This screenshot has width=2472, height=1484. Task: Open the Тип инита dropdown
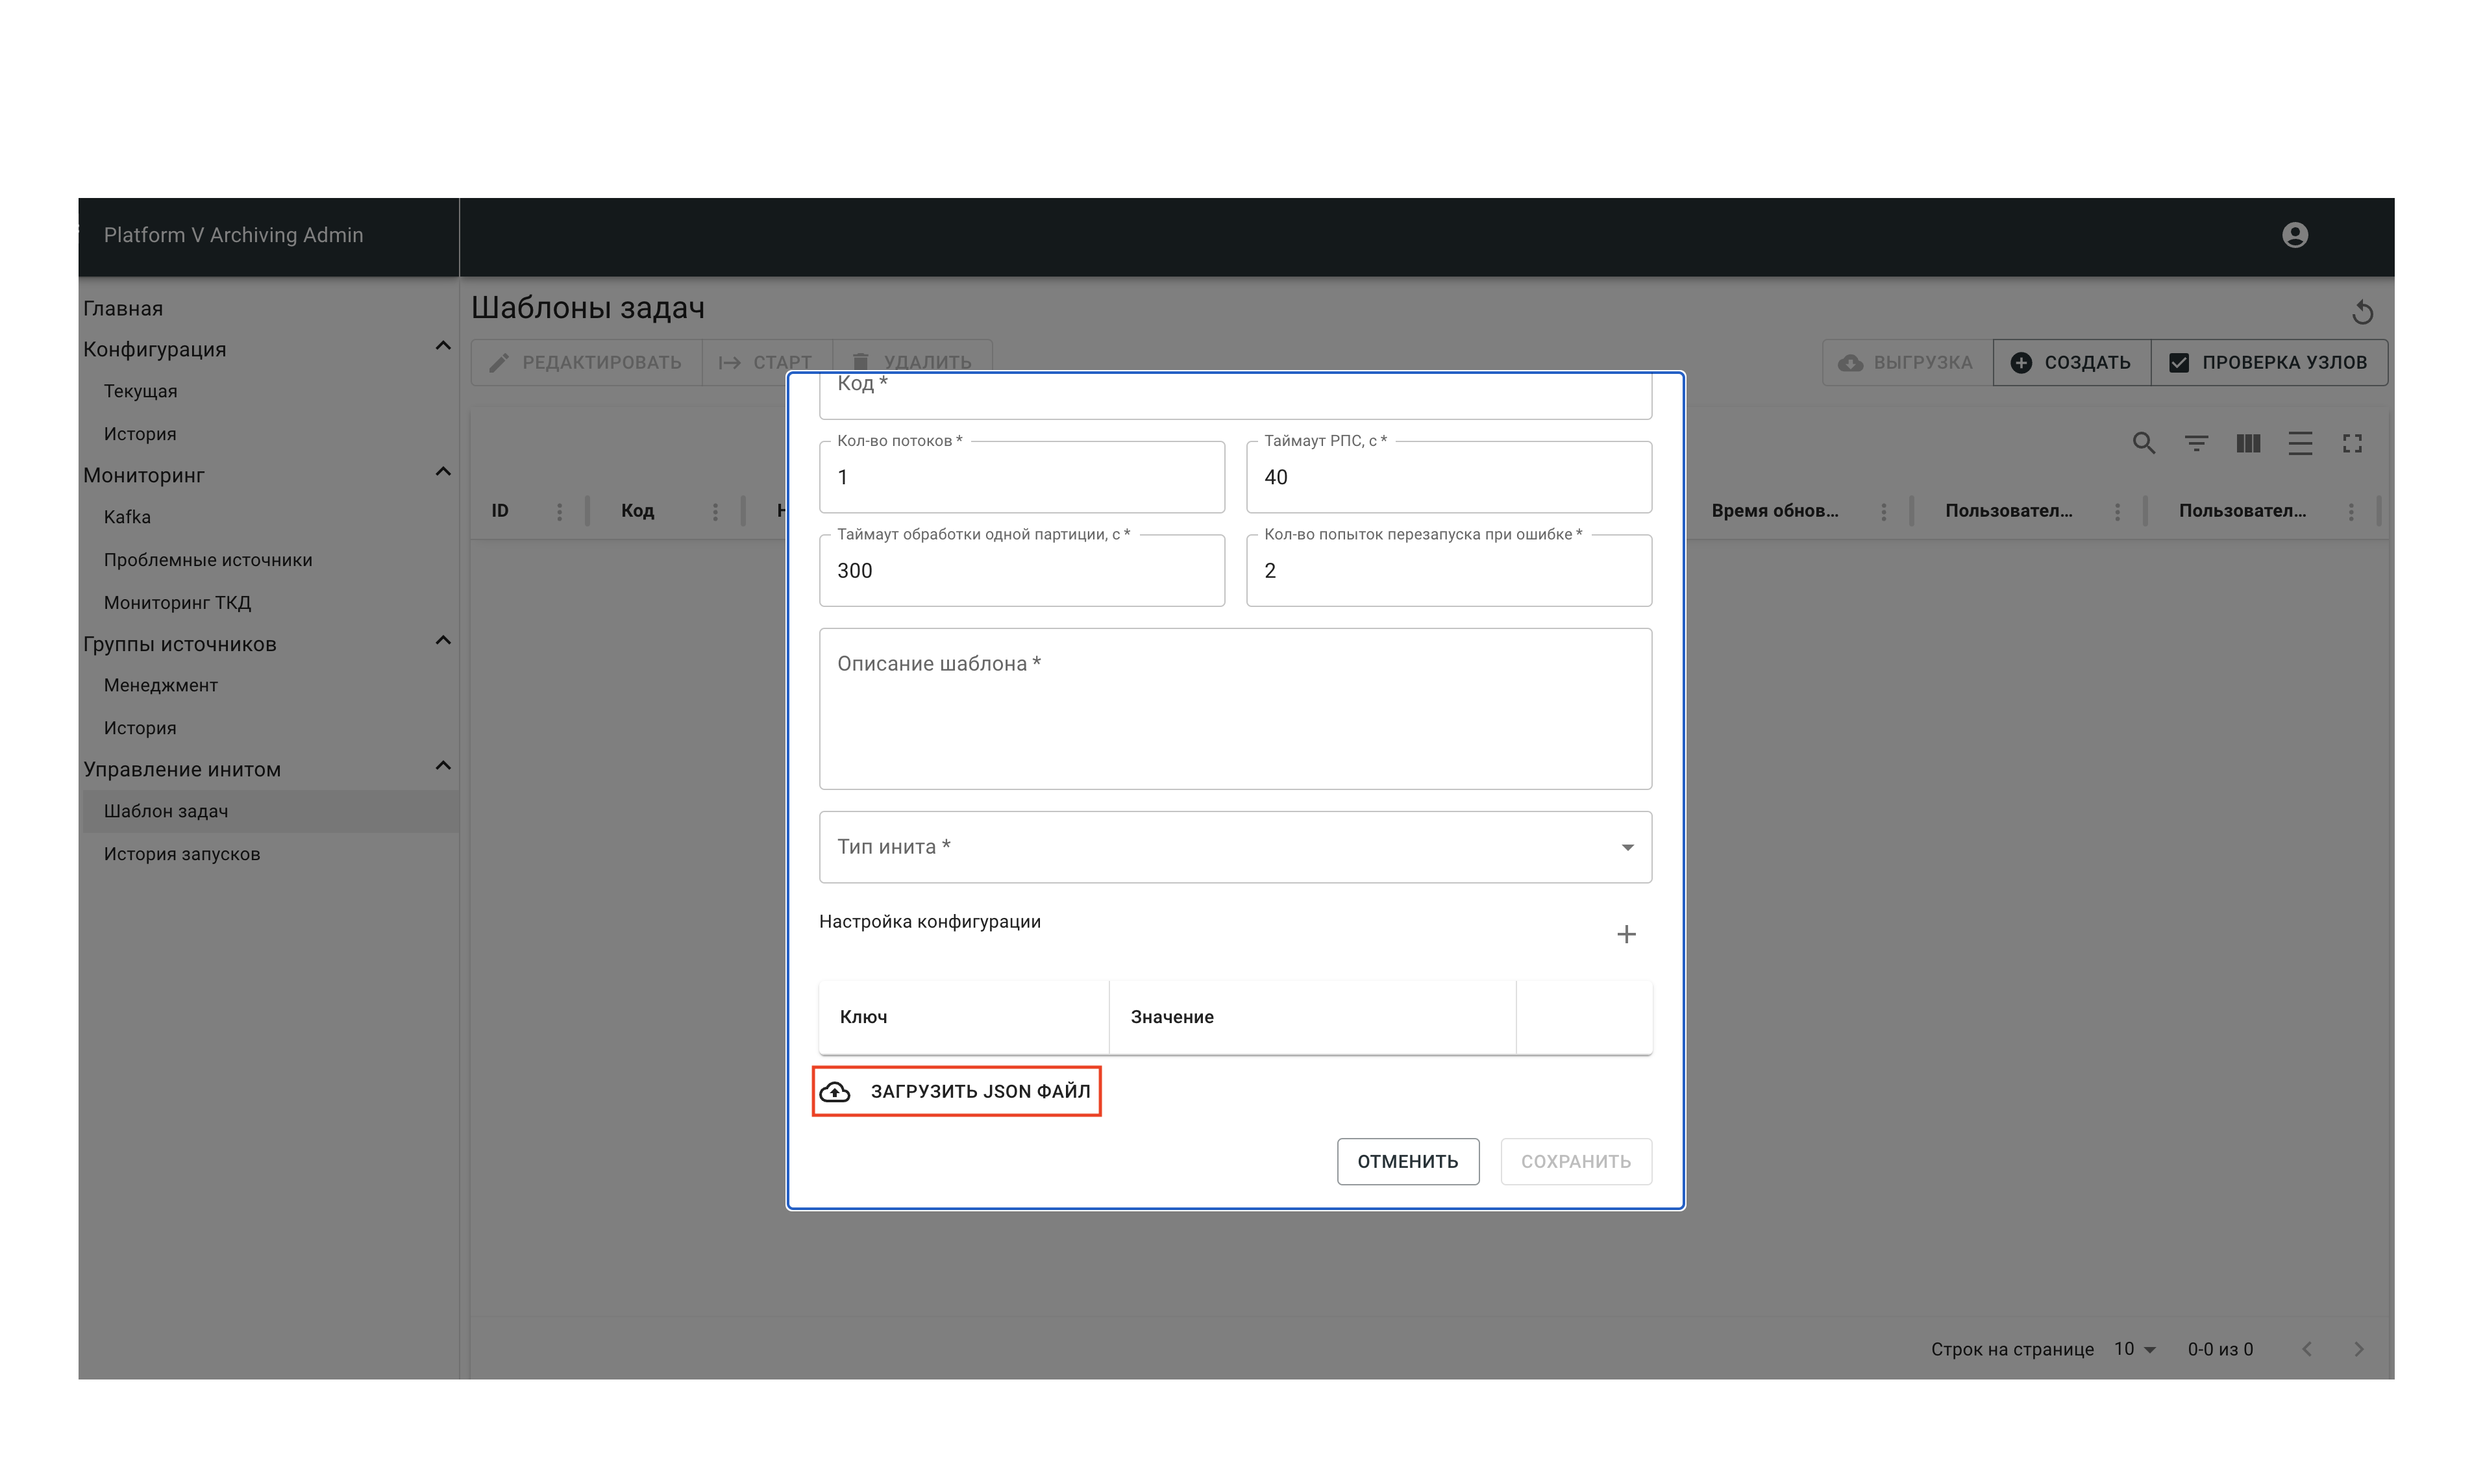pyautogui.click(x=1235, y=847)
